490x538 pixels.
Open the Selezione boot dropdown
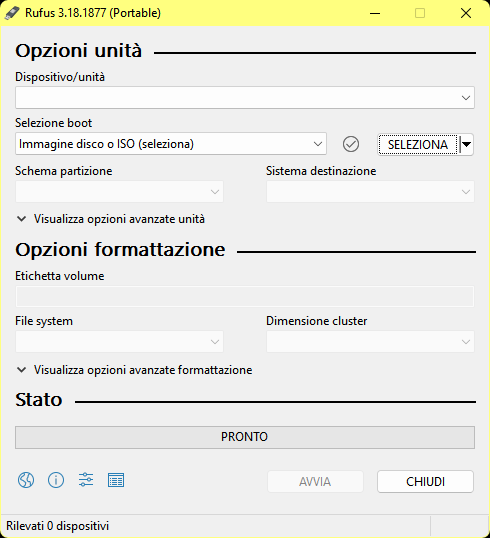point(171,144)
